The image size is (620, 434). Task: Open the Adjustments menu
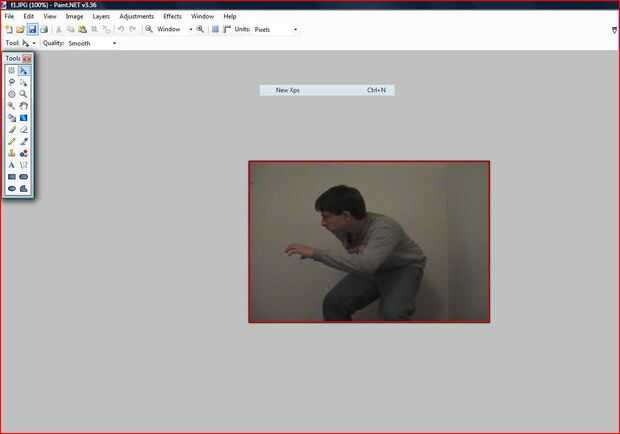point(137,16)
